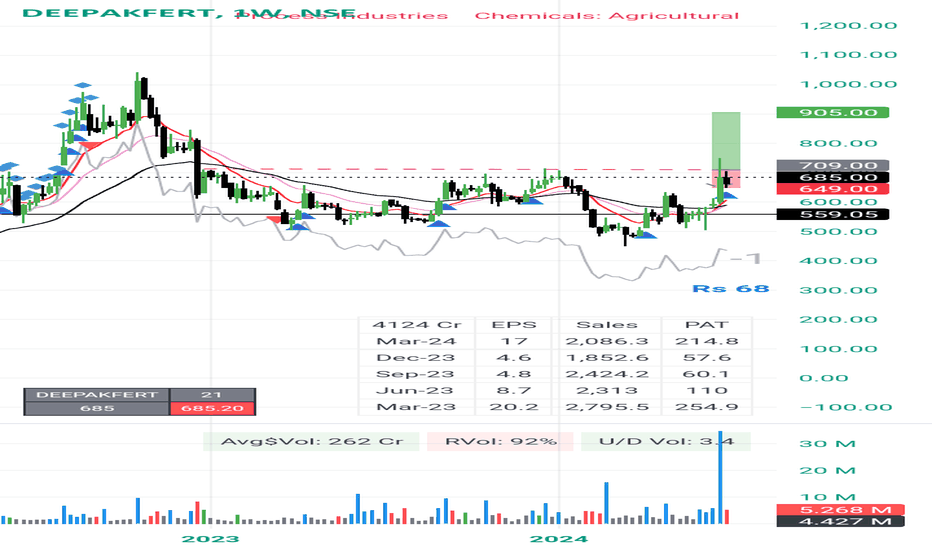
Task: Select the black 559.05 horizontal line label
Action: click(833, 214)
